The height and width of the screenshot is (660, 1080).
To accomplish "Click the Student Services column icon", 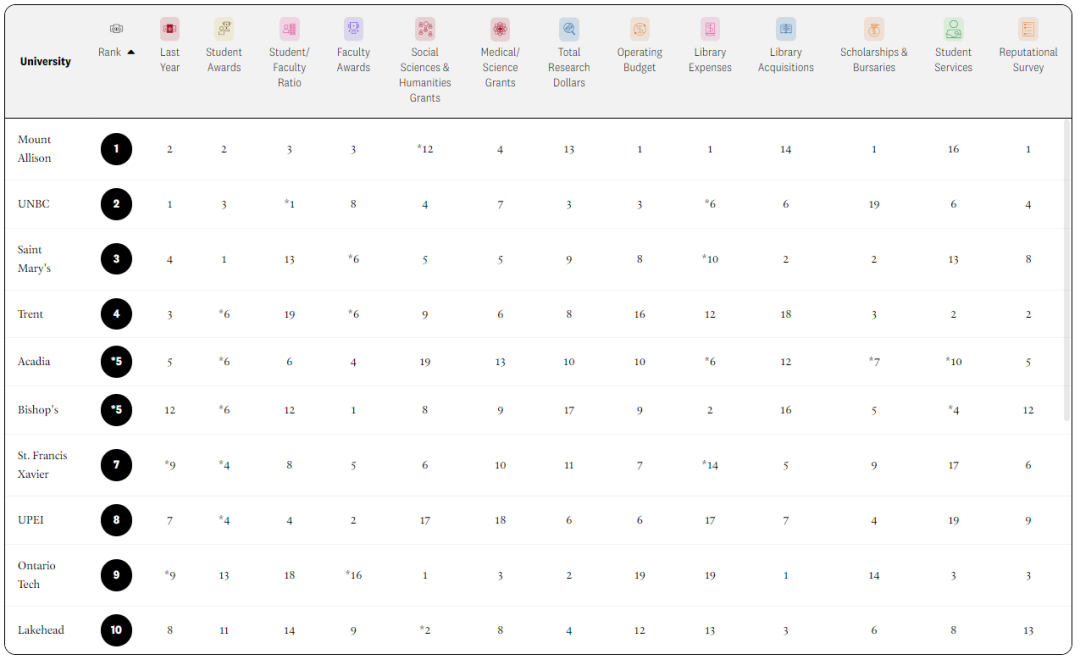I will click(x=953, y=29).
